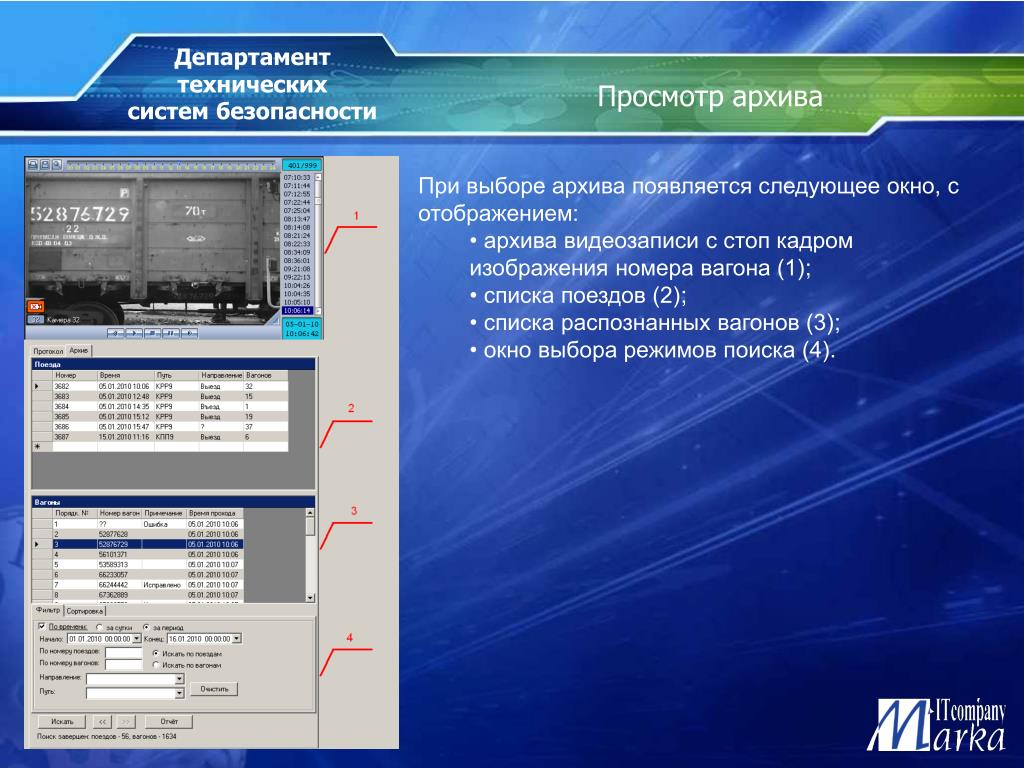This screenshot has height=768, width=1024.
Task: Select train row 3687
Action: (160, 437)
